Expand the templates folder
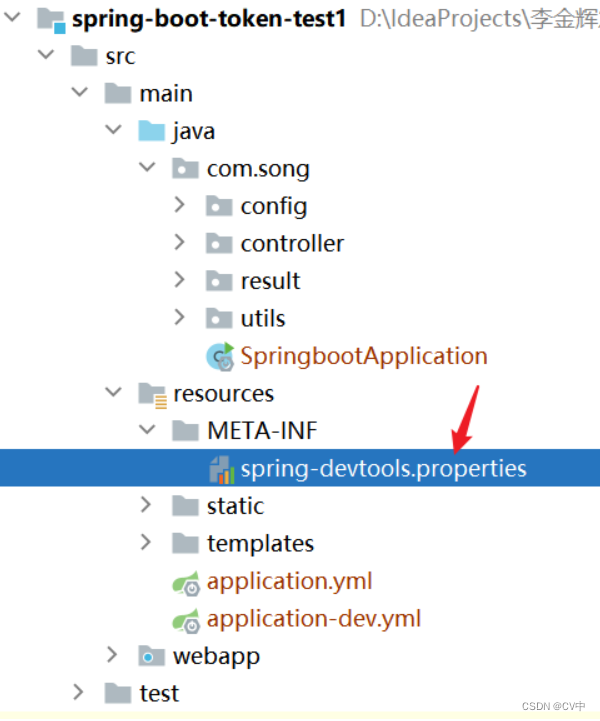 pos(146,543)
